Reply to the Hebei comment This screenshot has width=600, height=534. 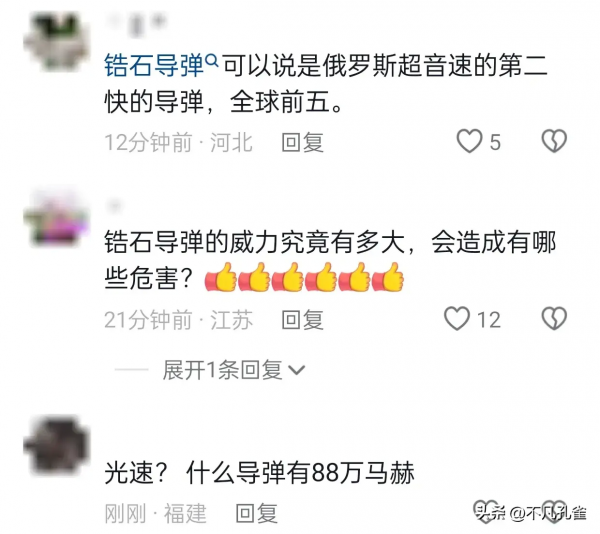tap(303, 142)
